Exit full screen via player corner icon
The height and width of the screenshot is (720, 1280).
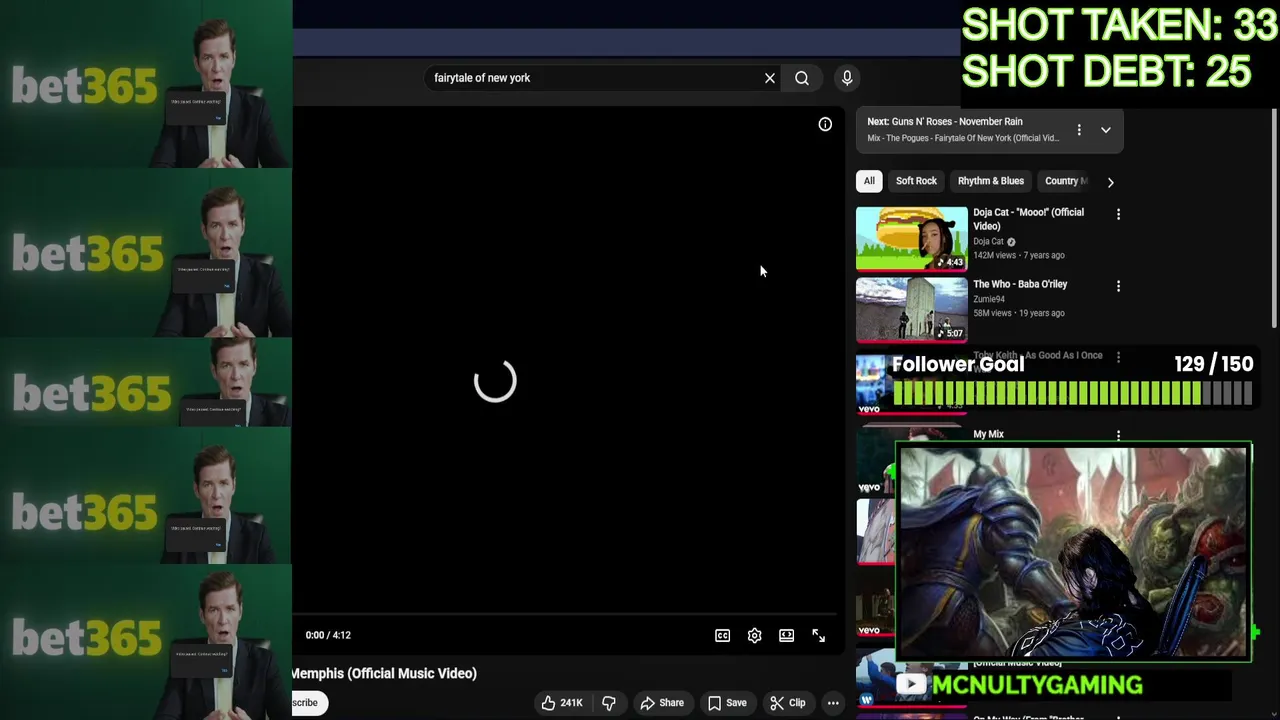[x=819, y=635]
